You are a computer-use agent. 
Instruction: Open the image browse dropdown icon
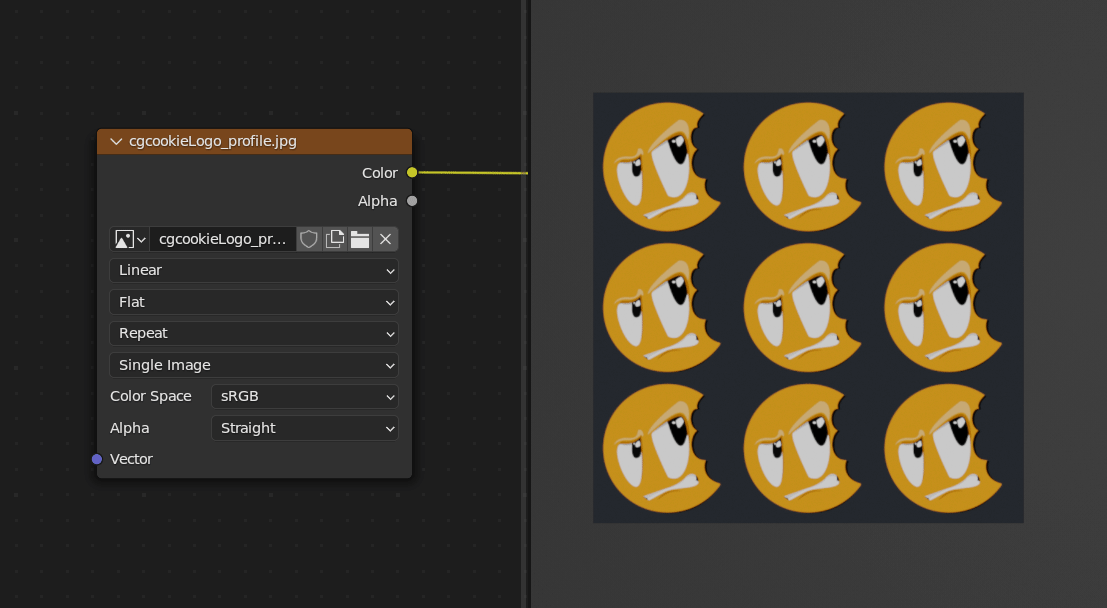130,239
